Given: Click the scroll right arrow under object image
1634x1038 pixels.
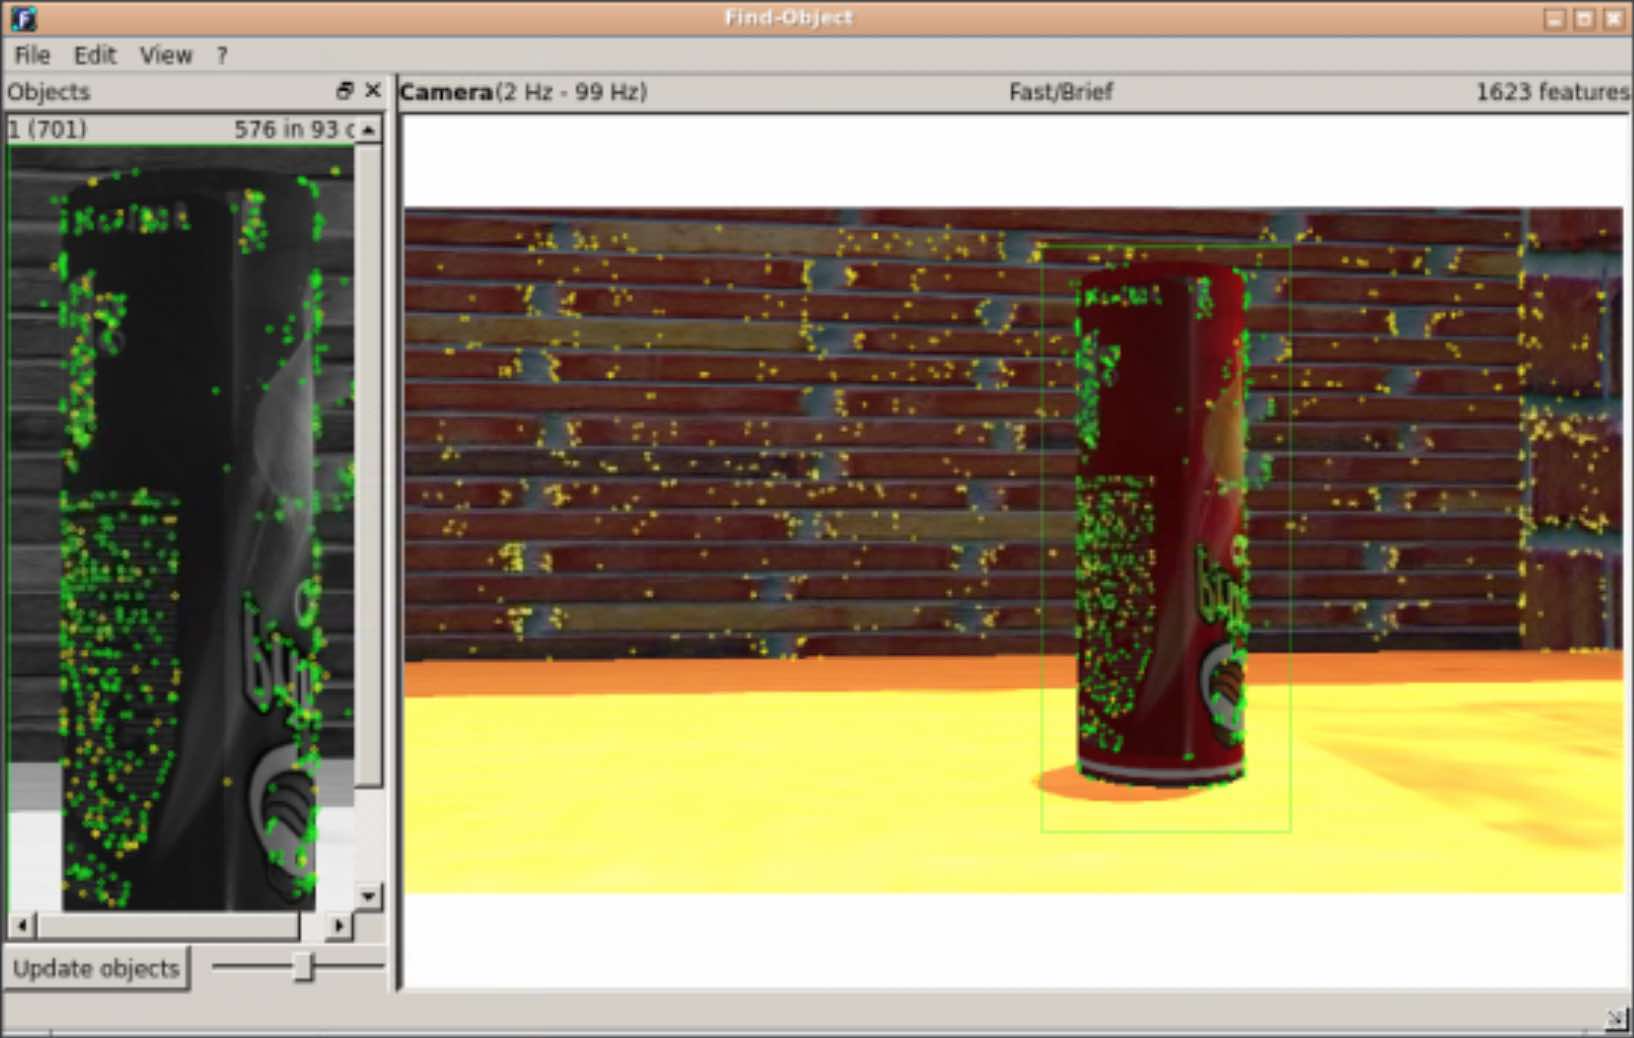Looking at the screenshot, I should coord(340,925).
